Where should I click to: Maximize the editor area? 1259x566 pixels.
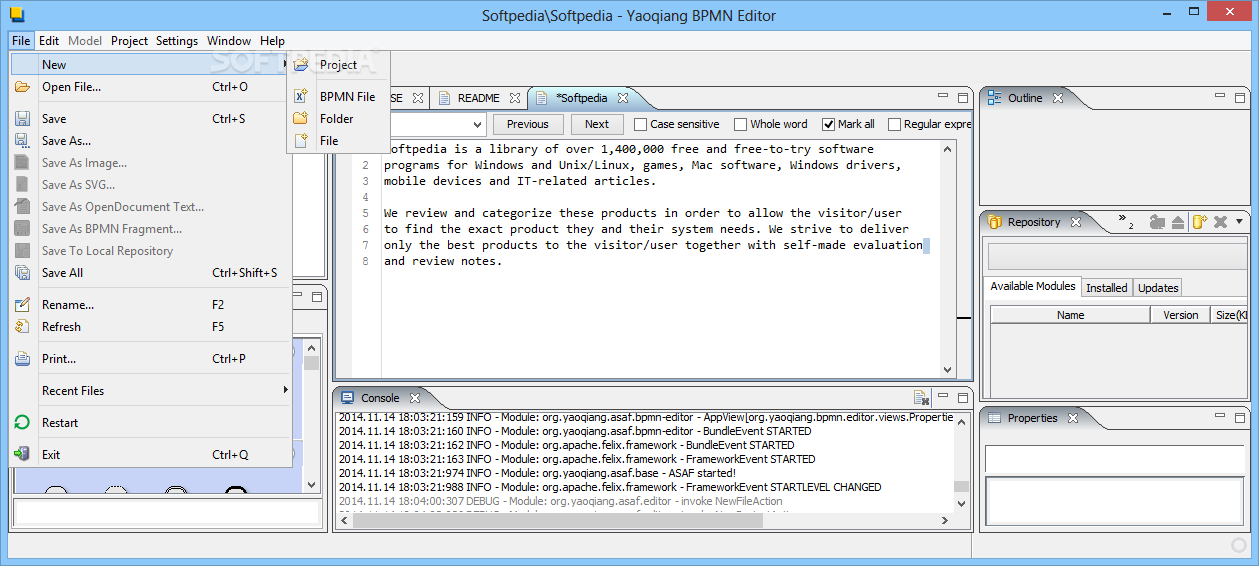[963, 98]
